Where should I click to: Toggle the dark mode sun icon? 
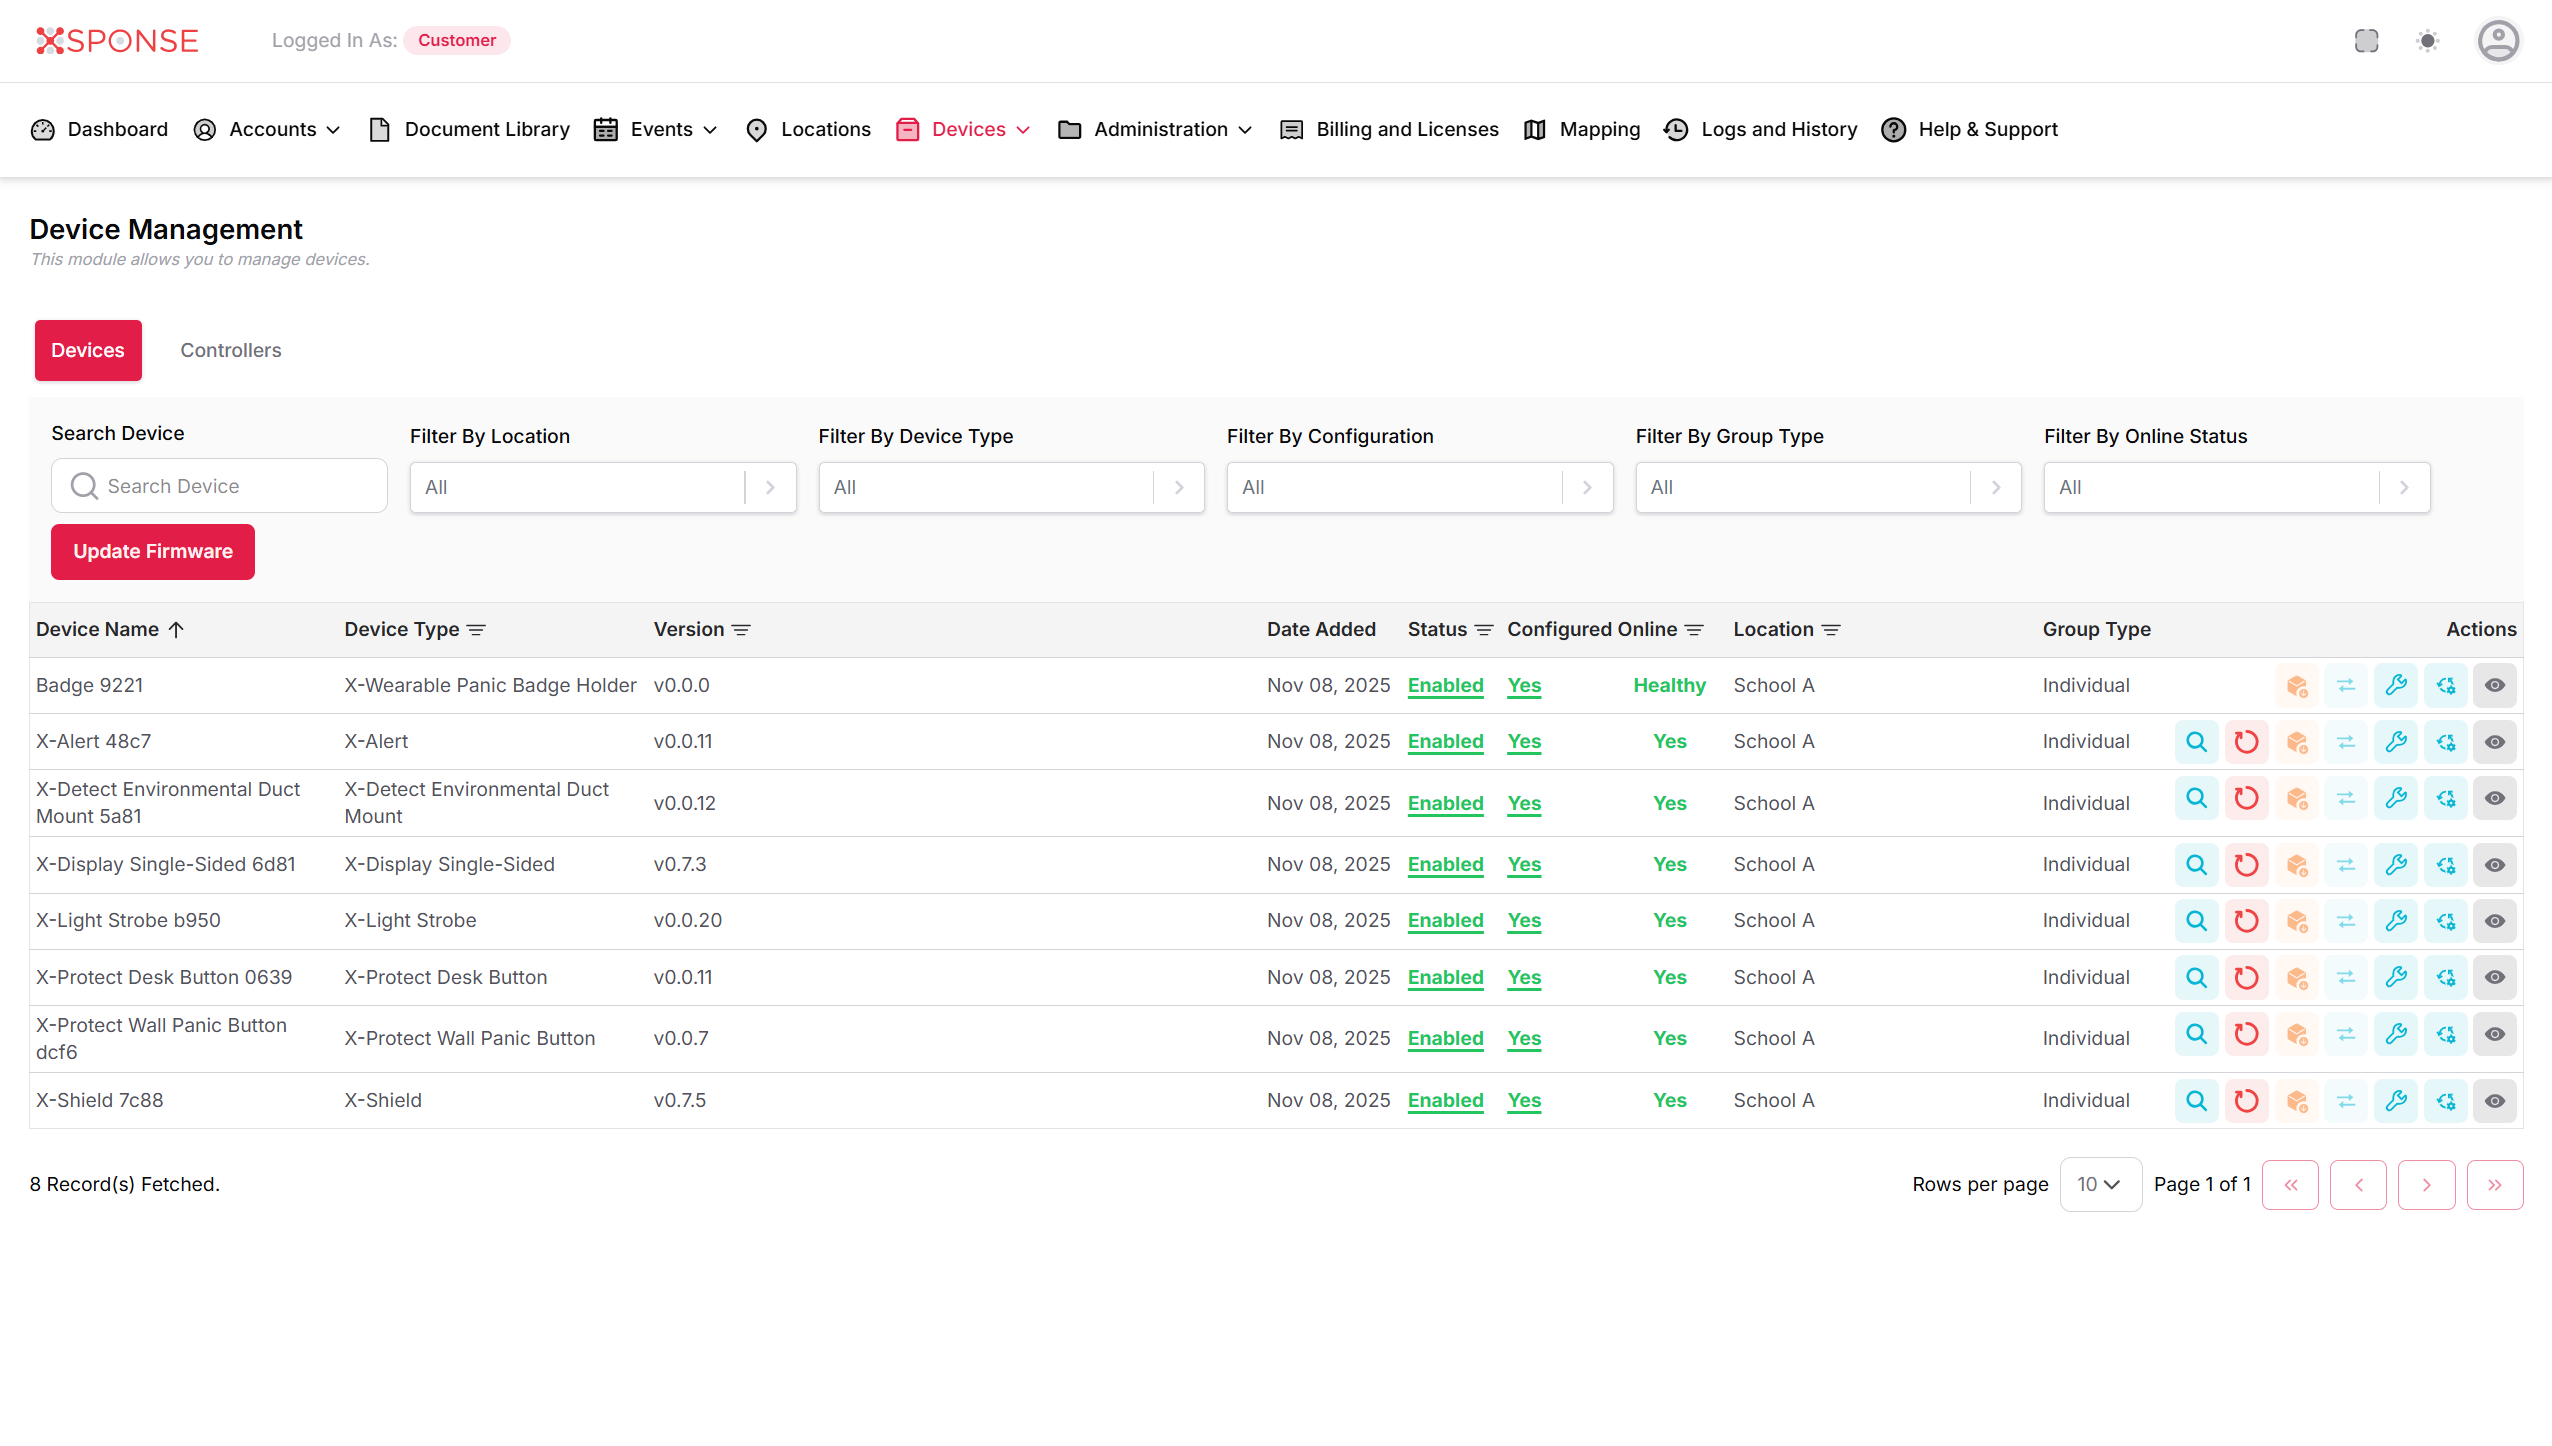2428,40
